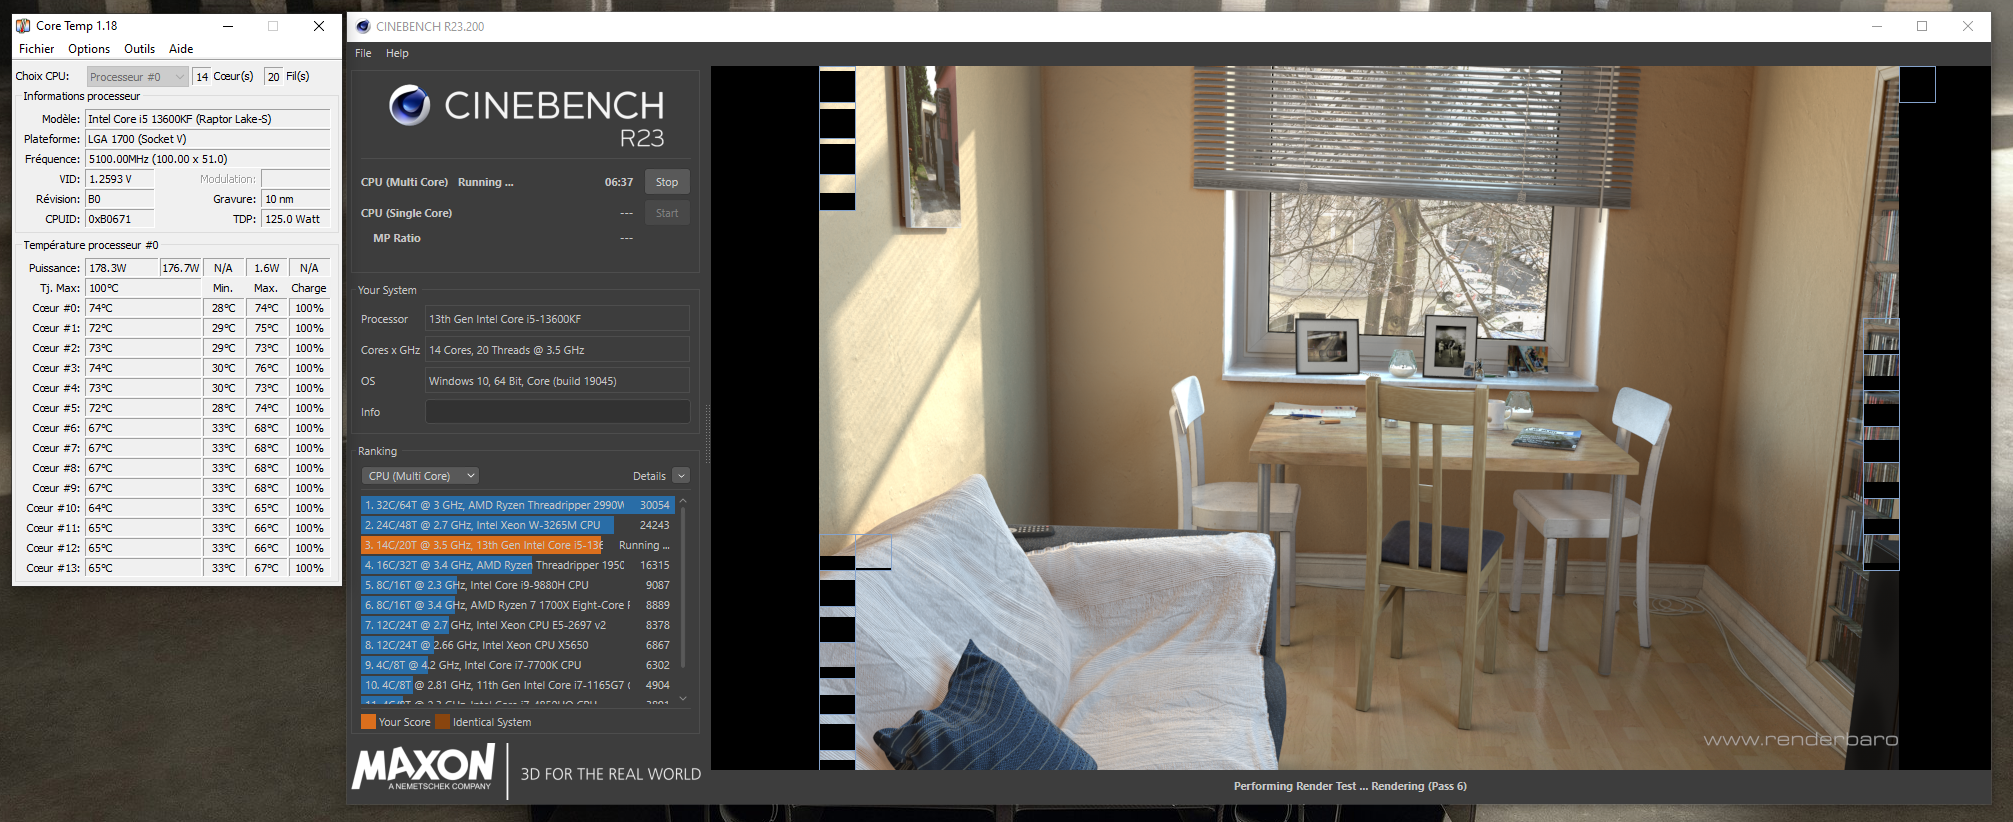The height and width of the screenshot is (822, 2013).
Task: Click the 14 Cœur(s) count box
Action: pos(202,77)
